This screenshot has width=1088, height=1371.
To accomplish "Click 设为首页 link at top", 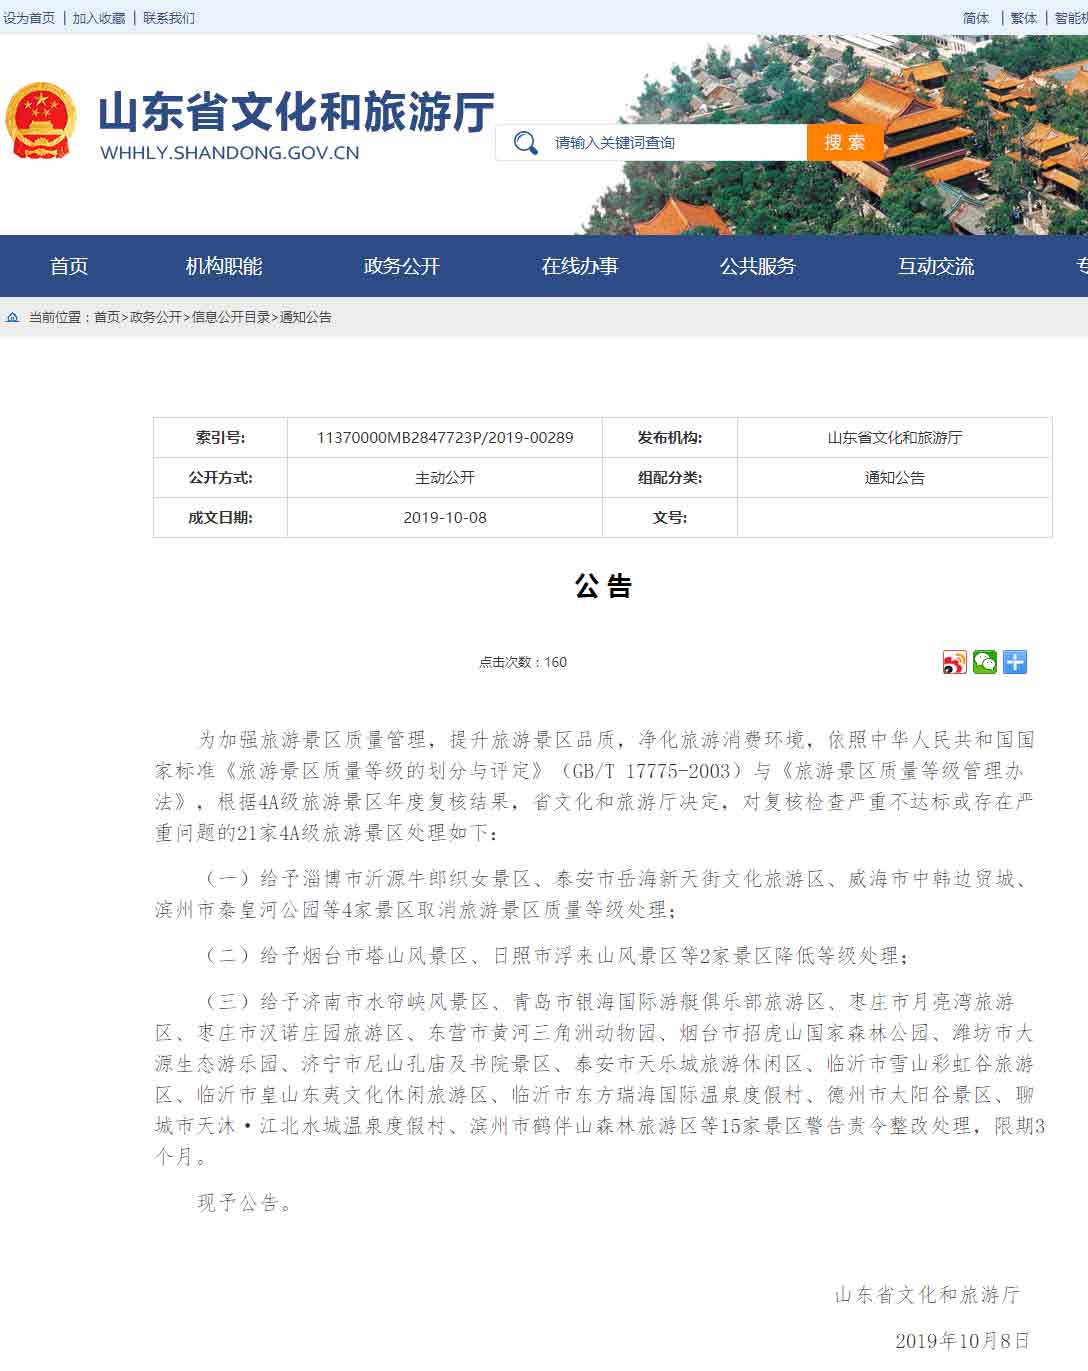I will tap(29, 18).
